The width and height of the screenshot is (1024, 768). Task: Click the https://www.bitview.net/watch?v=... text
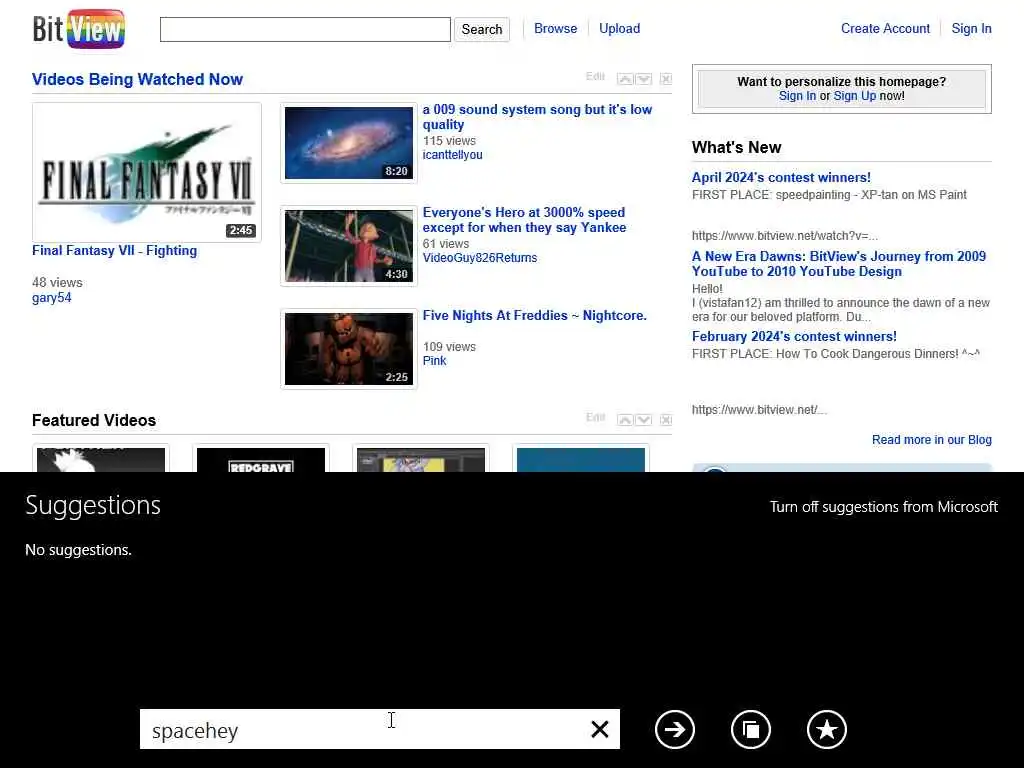coord(784,236)
